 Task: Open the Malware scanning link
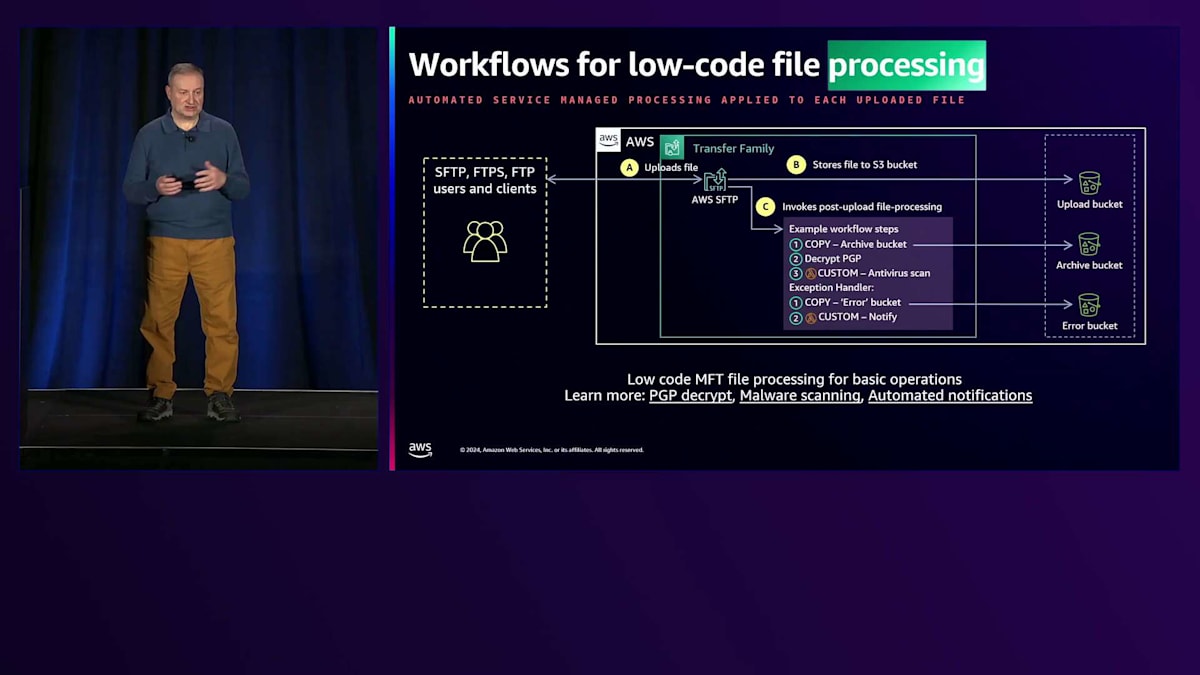800,396
